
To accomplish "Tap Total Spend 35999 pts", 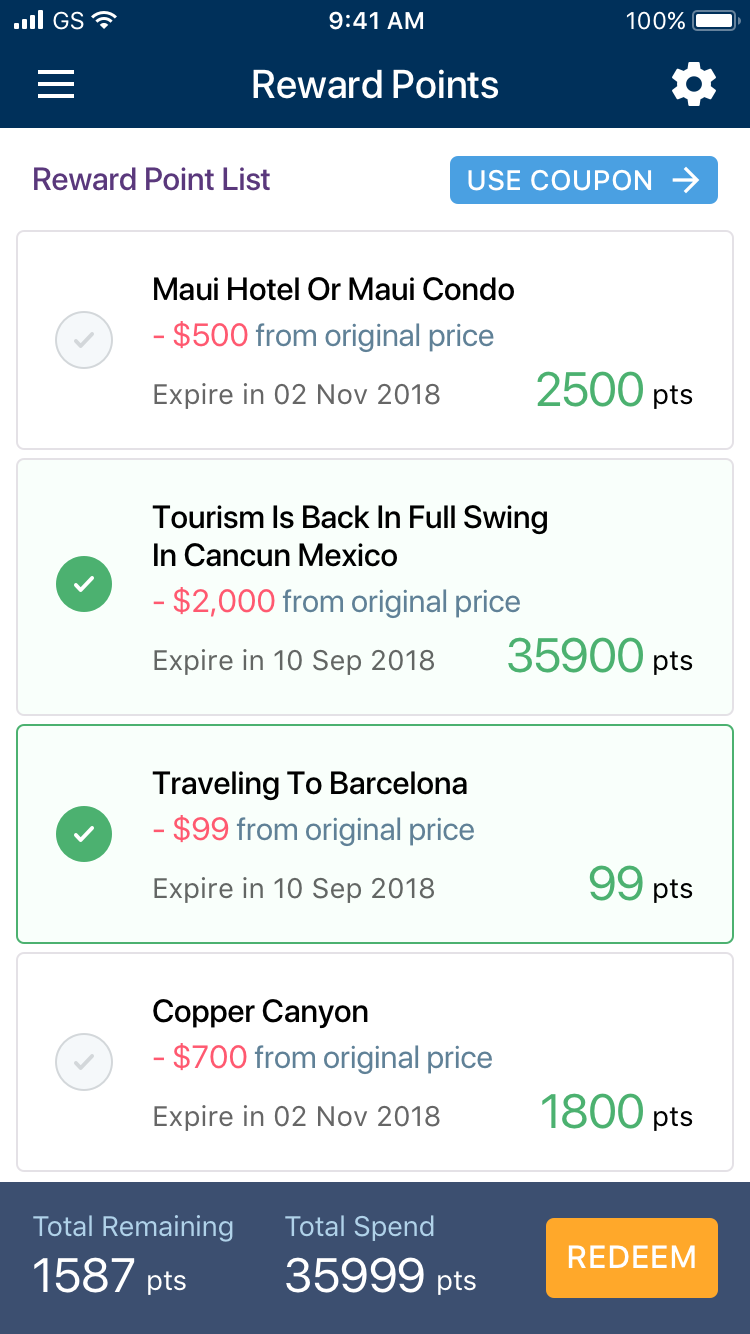I will click(380, 1256).
